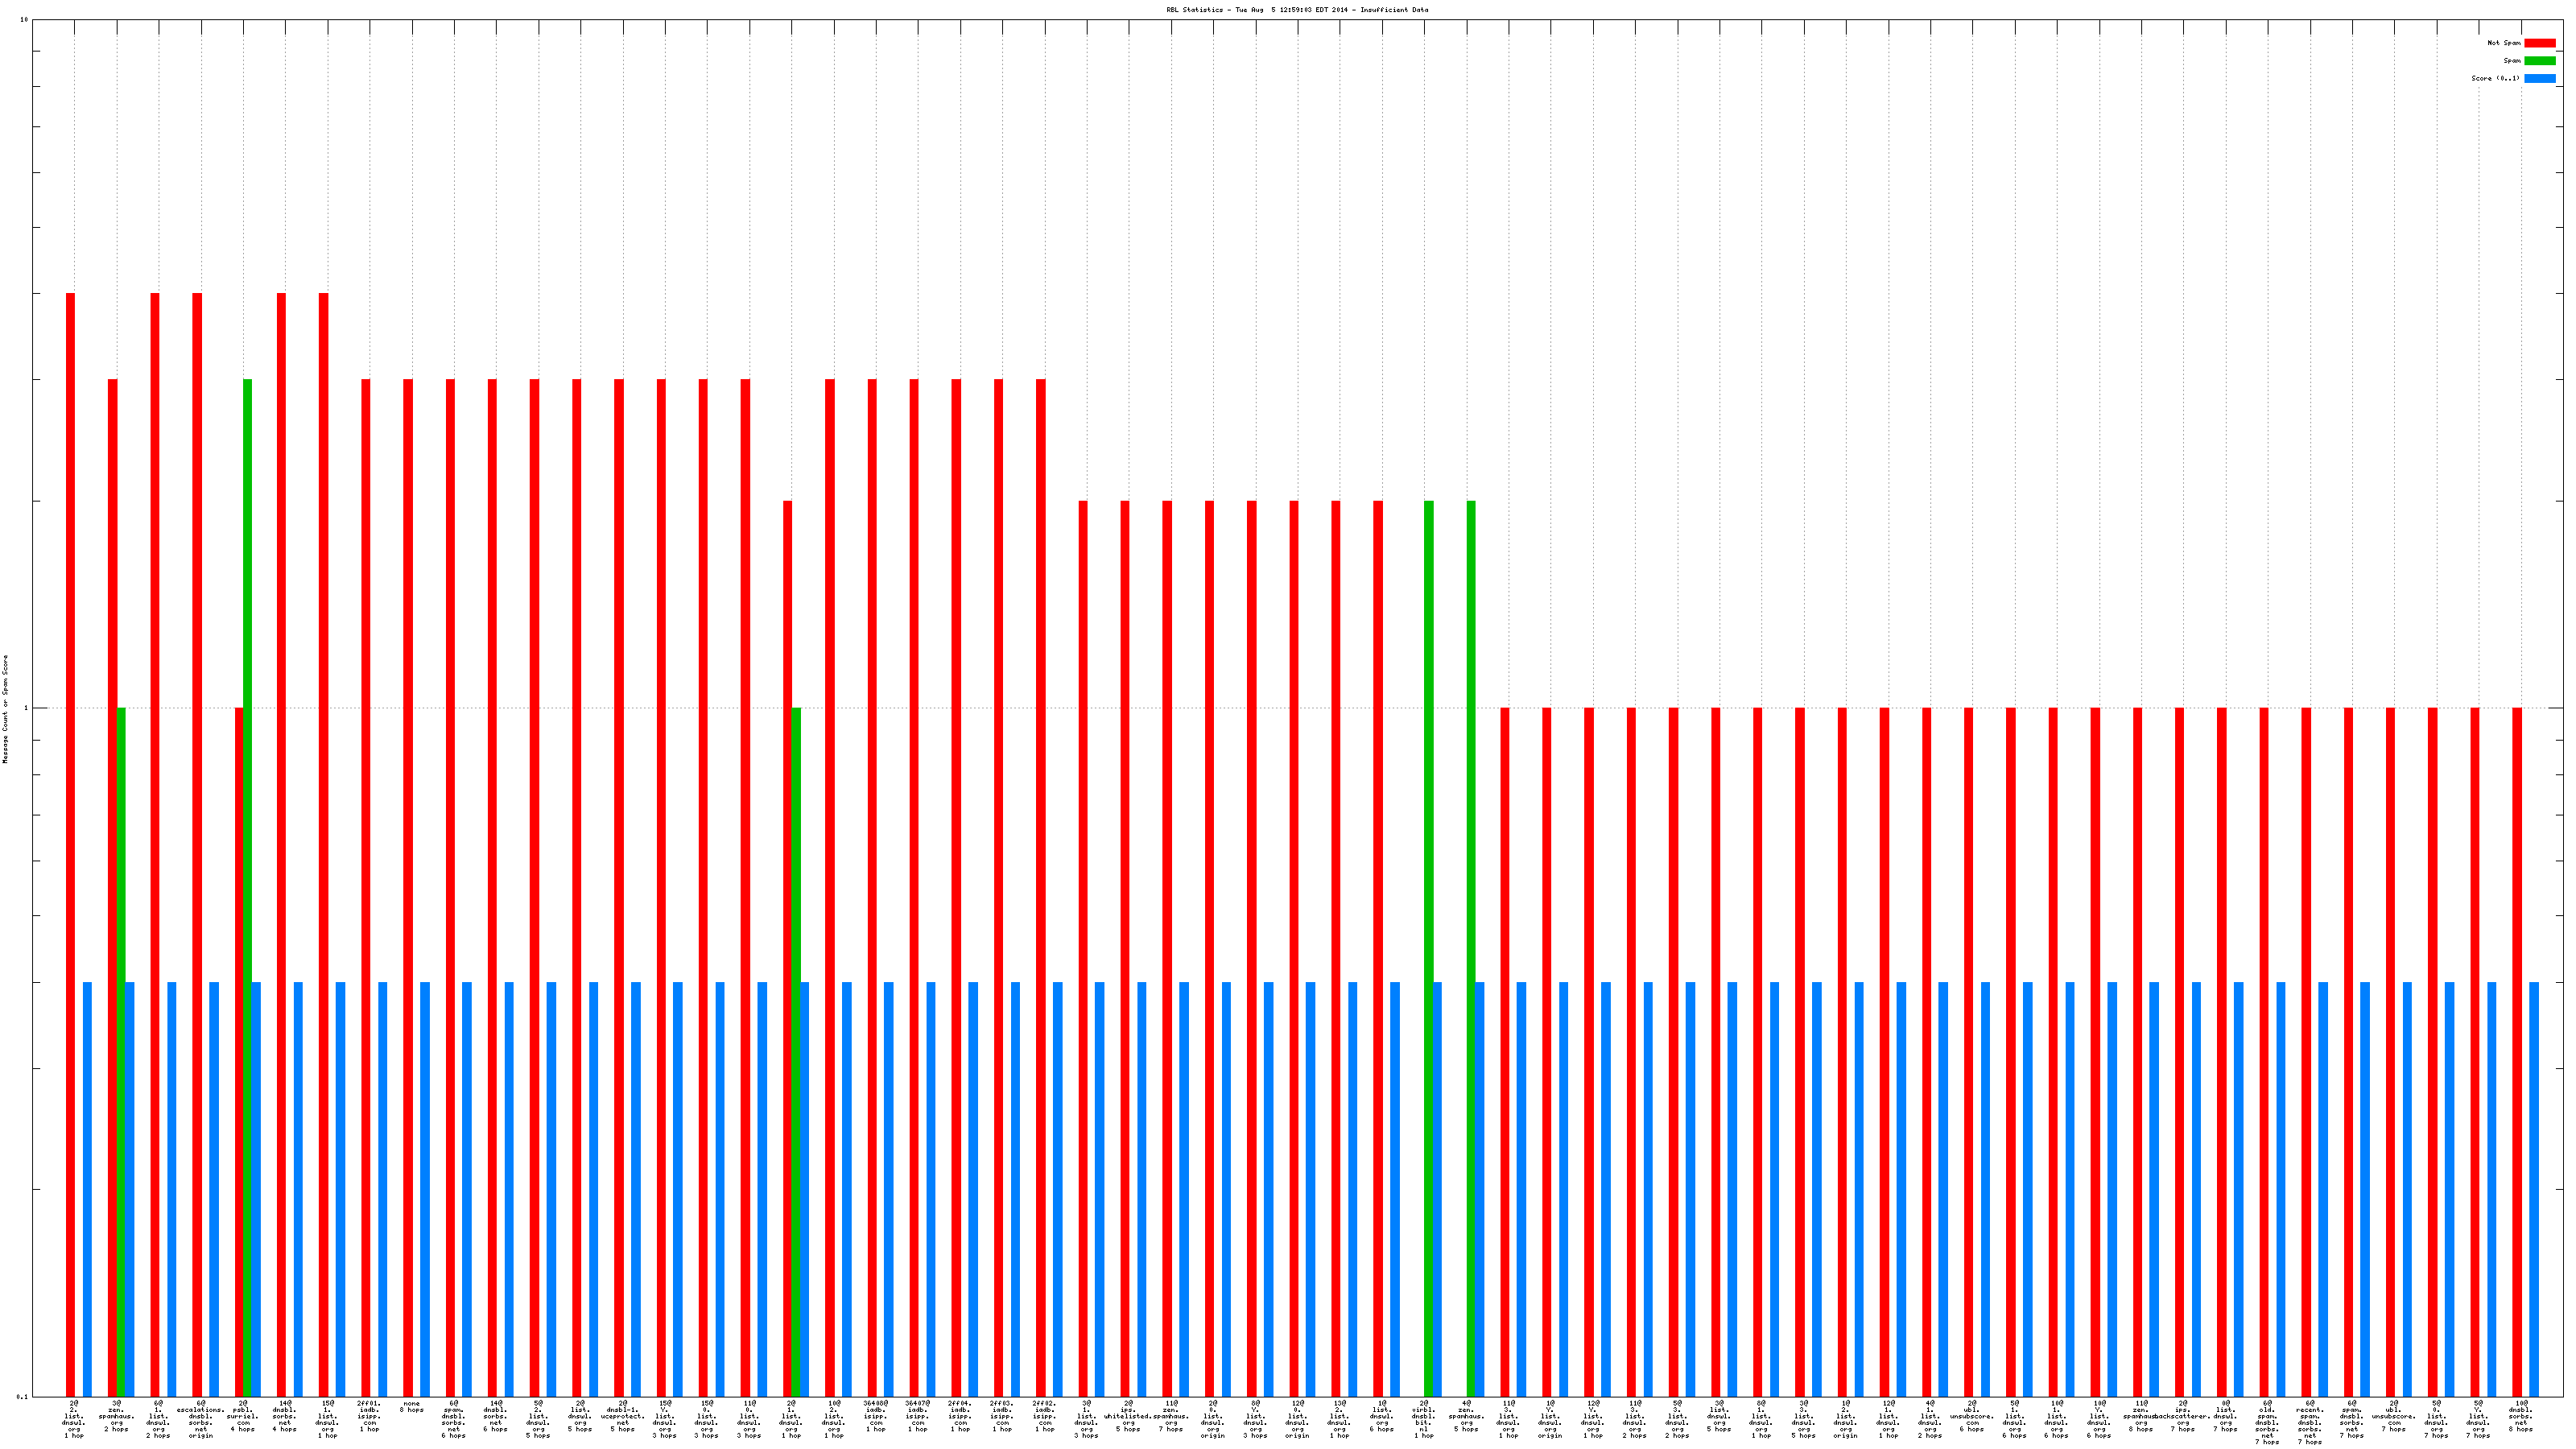
Task: Click the y-axis value 10 label
Action: pos(24,20)
